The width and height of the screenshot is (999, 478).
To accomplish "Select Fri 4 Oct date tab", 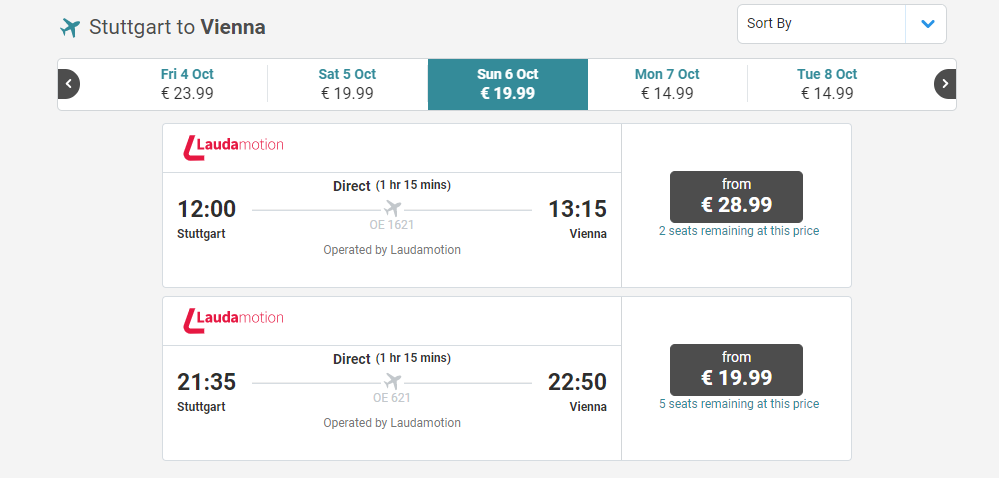I will [187, 84].
